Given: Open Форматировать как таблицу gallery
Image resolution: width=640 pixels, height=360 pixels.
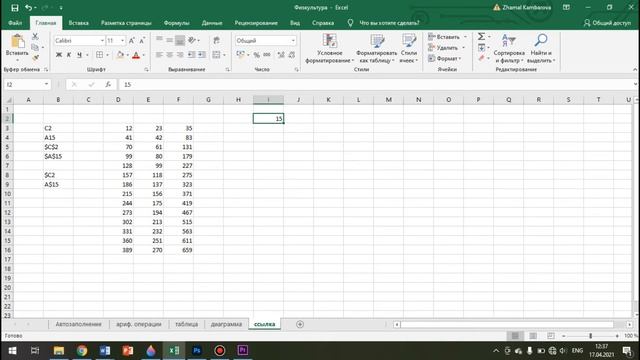Looking at the screenshot, I should 376,49.
